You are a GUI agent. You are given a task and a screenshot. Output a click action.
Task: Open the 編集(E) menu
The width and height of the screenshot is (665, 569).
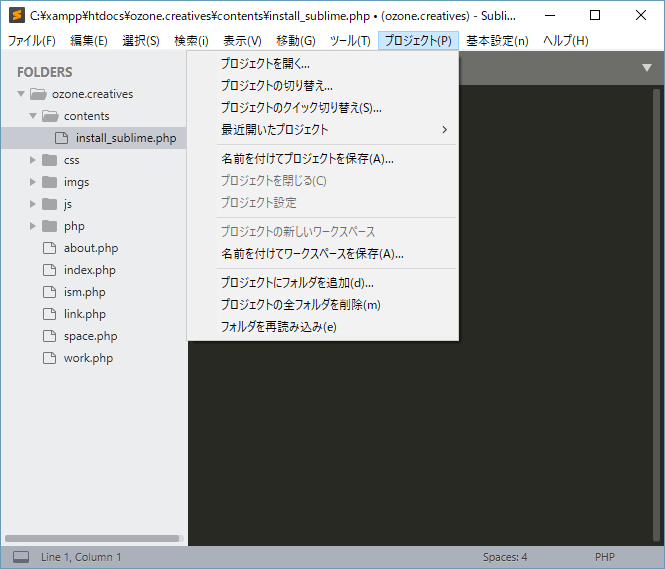click(x=89, y=41)
